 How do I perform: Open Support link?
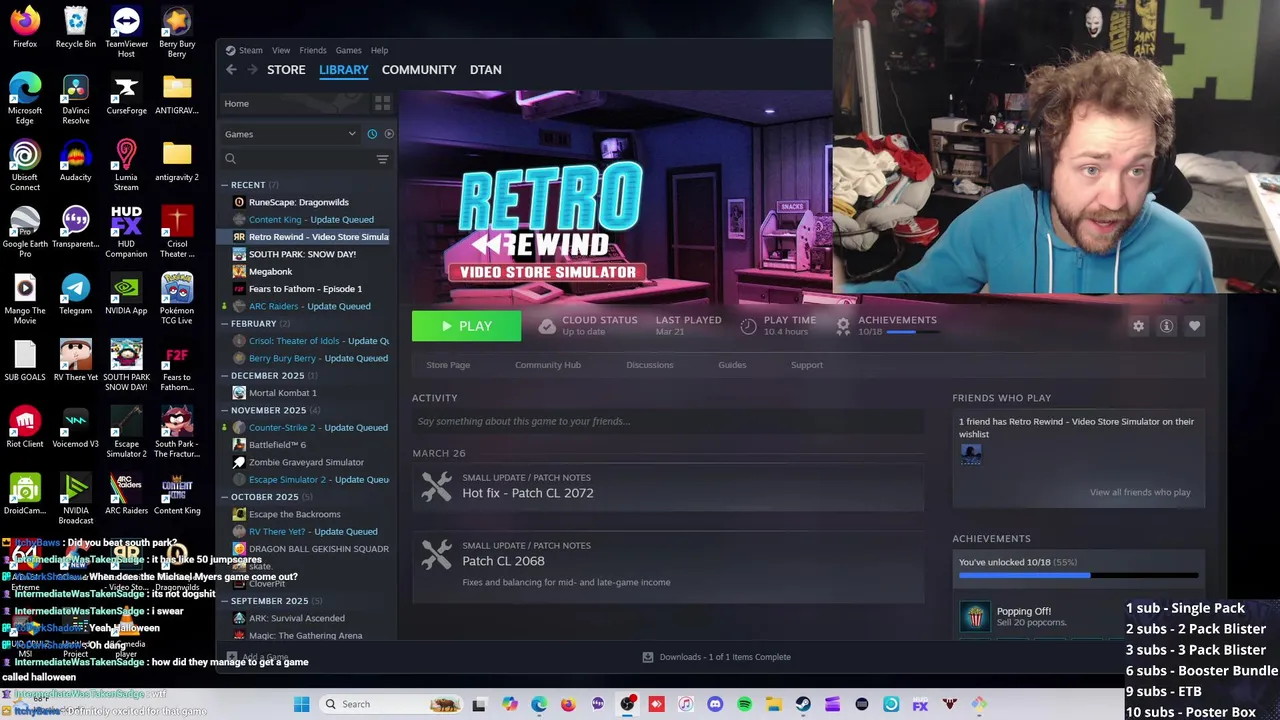point(807,365)
